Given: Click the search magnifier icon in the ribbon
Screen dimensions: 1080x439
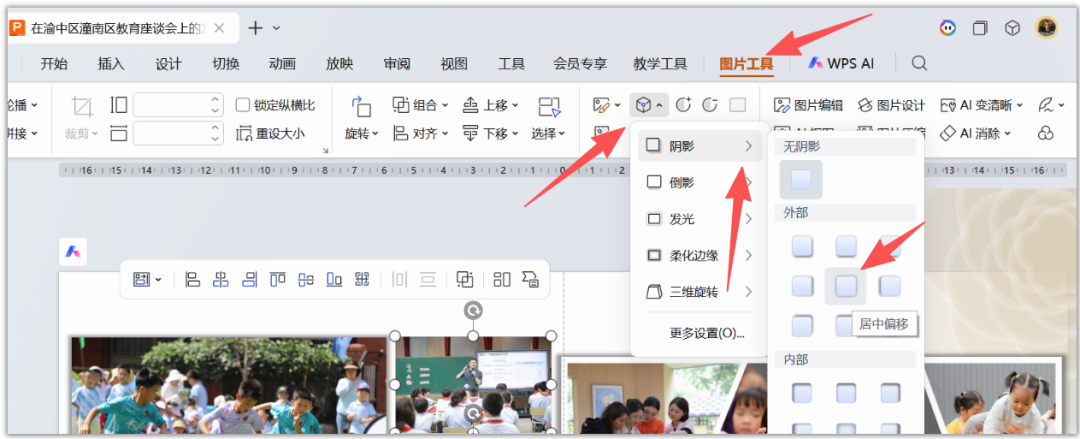Looking at the screenshot, I should tap(919, 63).
